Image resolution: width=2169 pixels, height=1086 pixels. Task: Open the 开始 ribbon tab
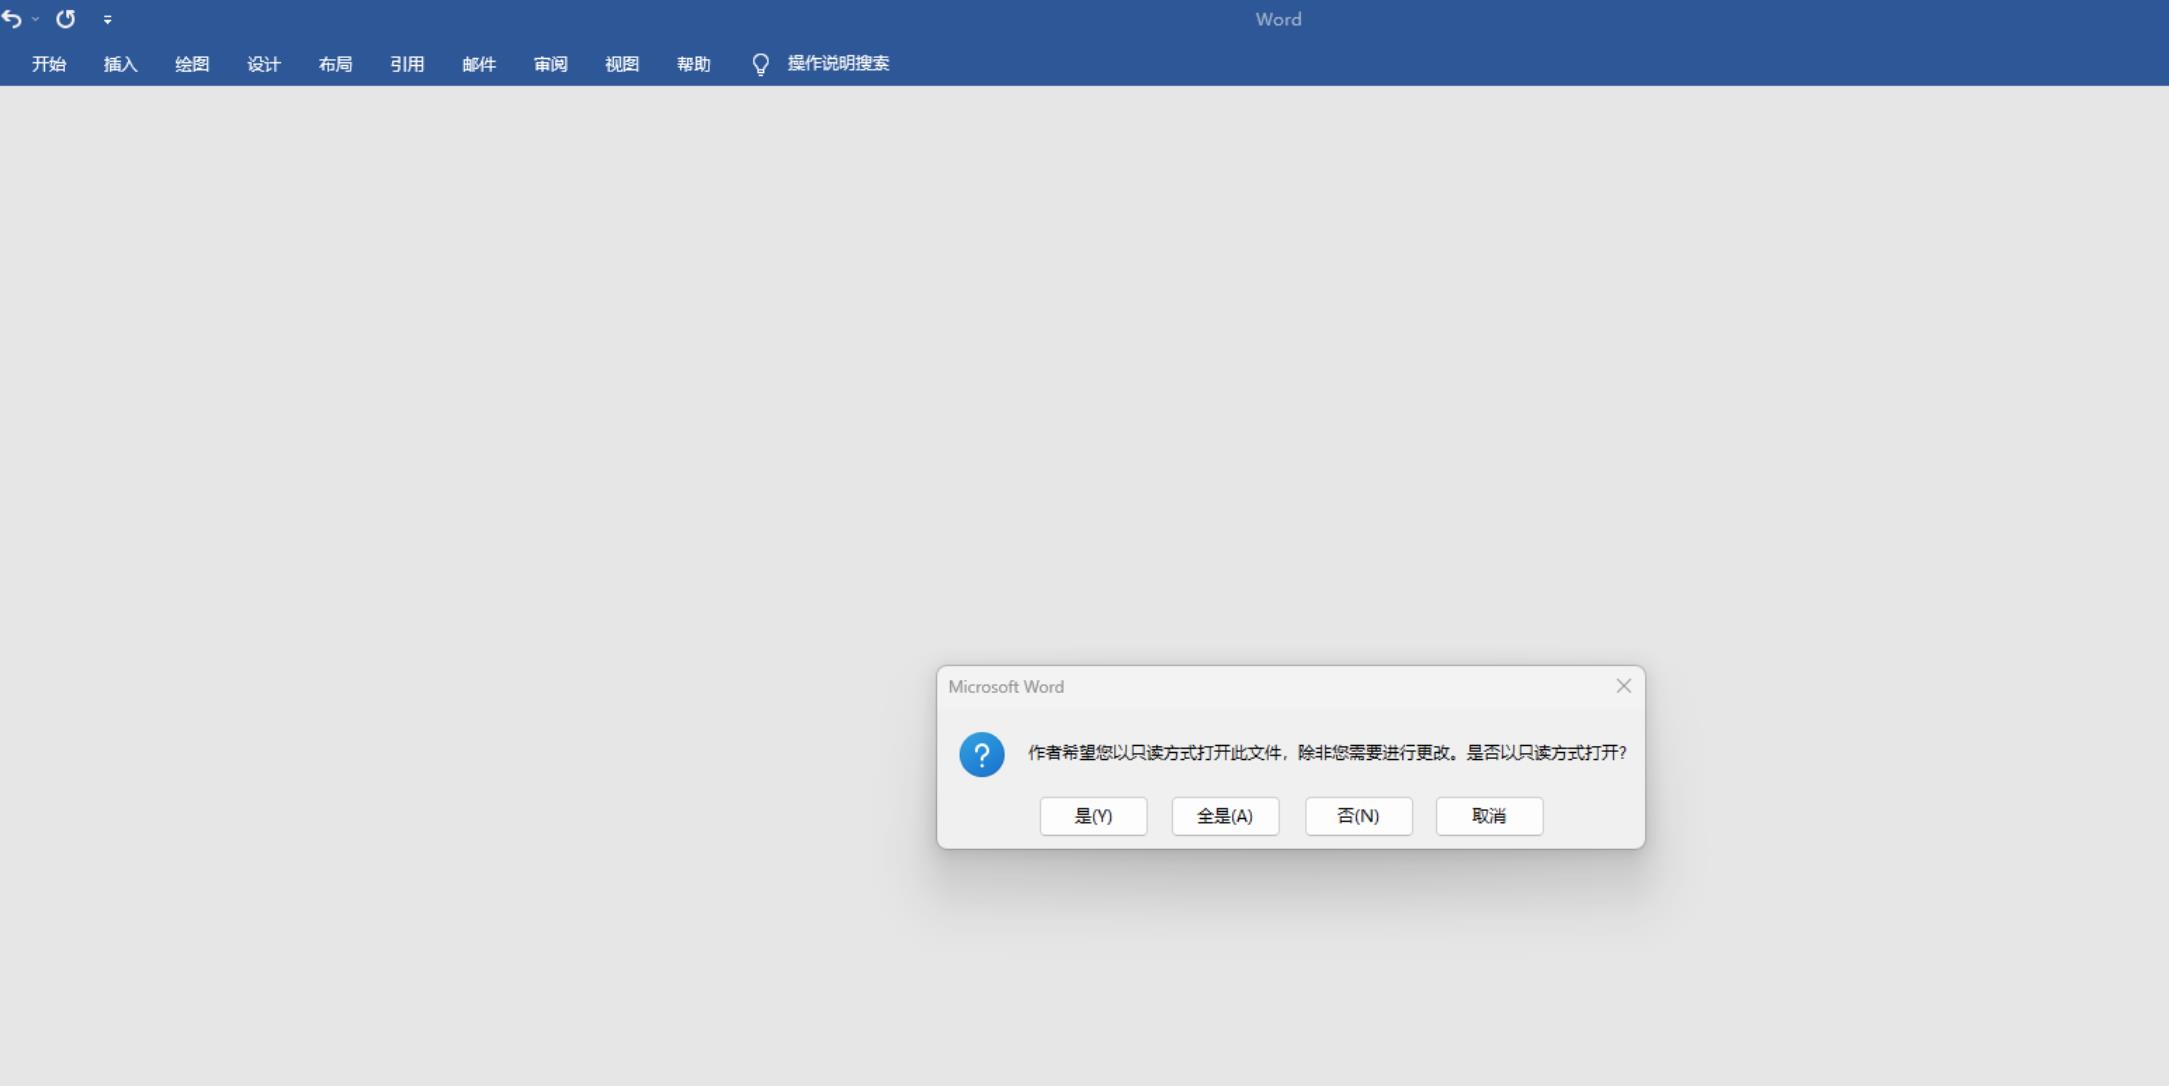click(49, 64)
